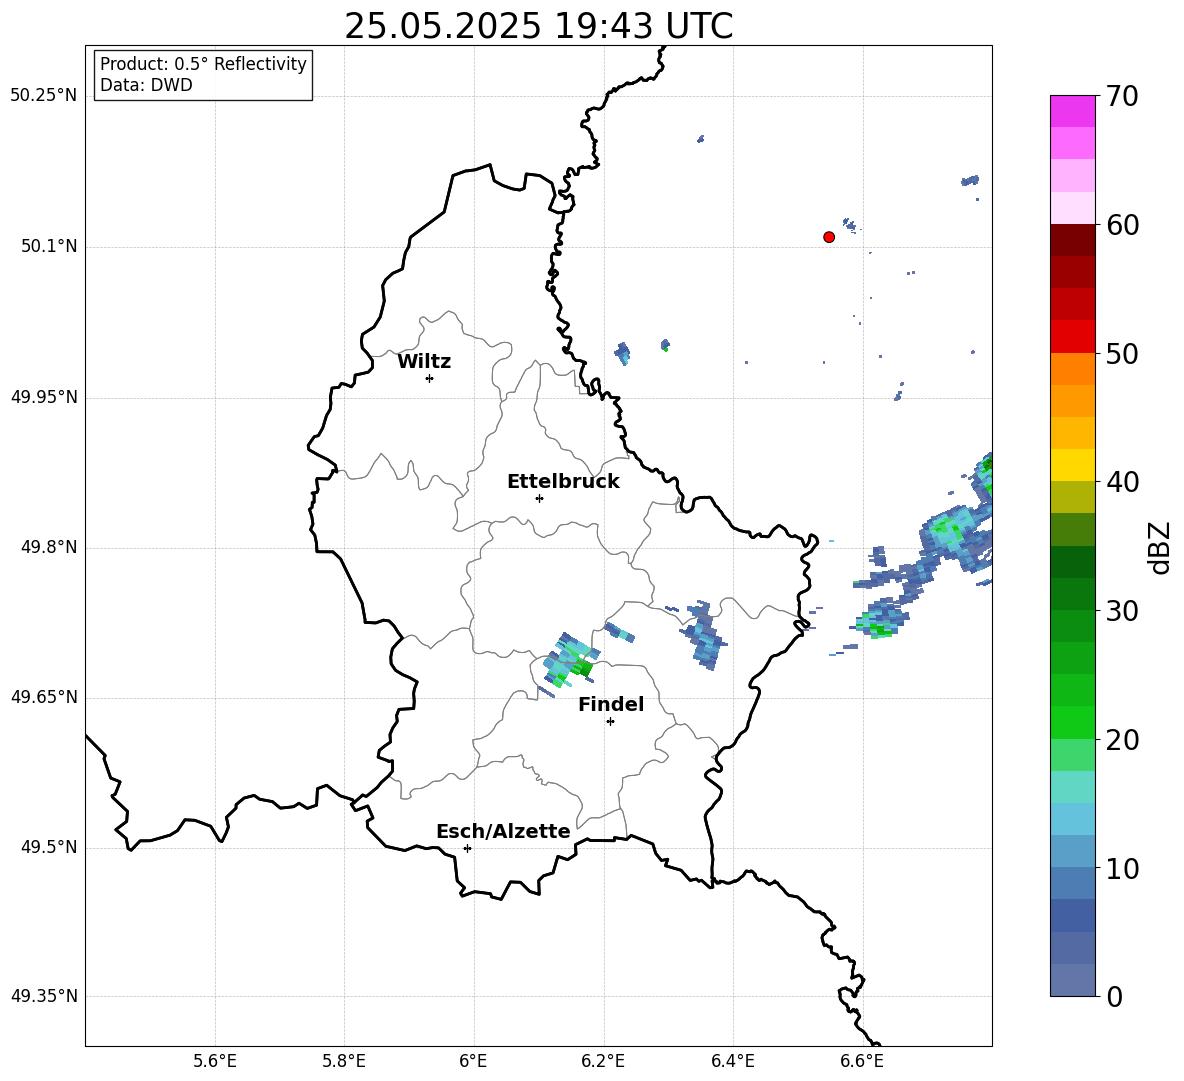The image size is (1184, 1081).
Task: Click the 49.5°N latitude label
Action: click(48, 847)
